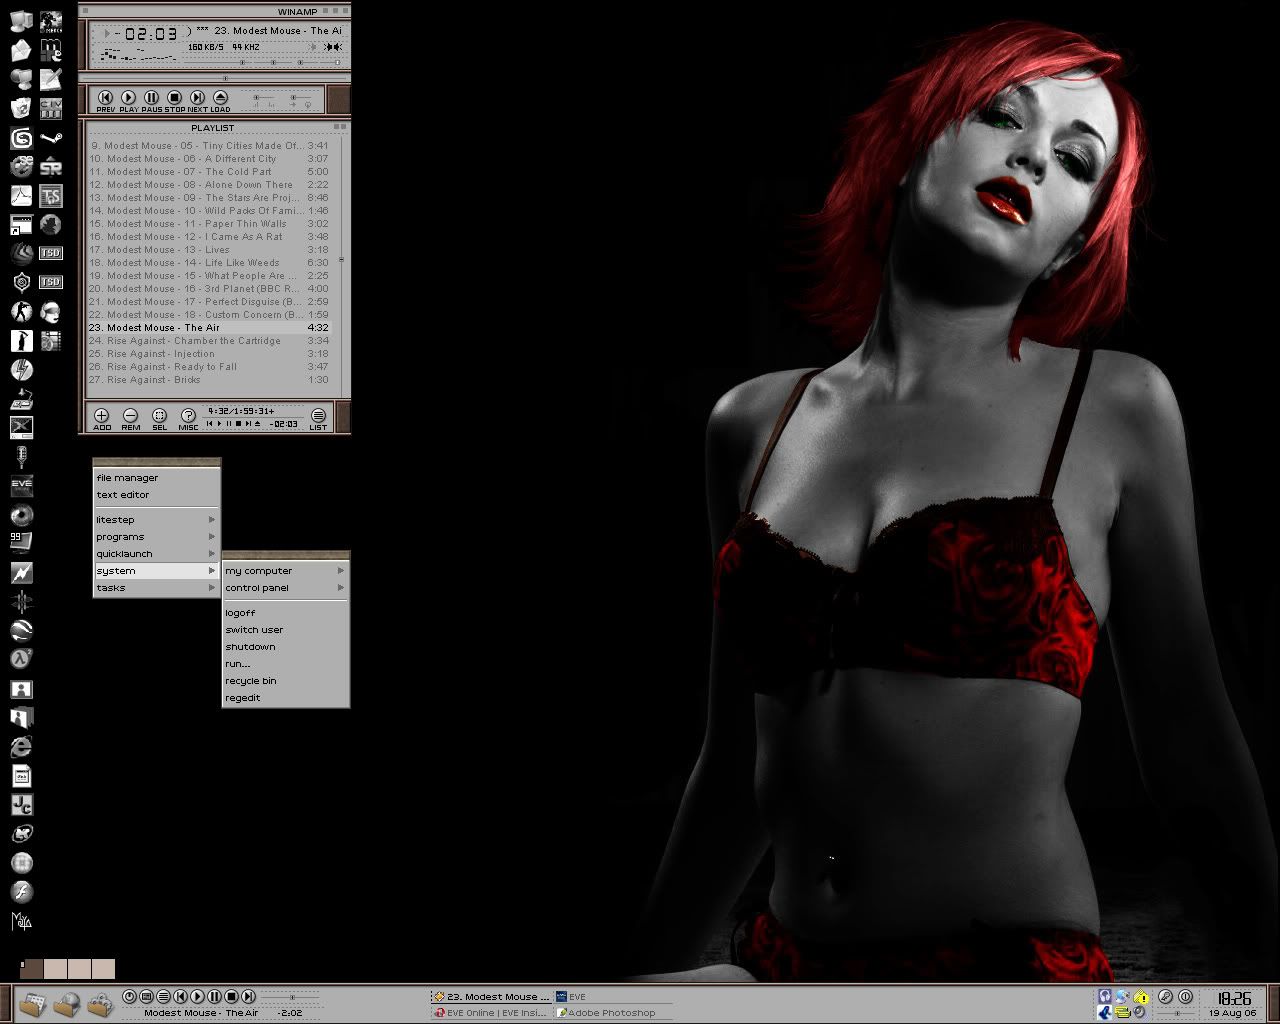Expand the my computer submenu
This screenshot has height=1024, width=1280.
285,571
